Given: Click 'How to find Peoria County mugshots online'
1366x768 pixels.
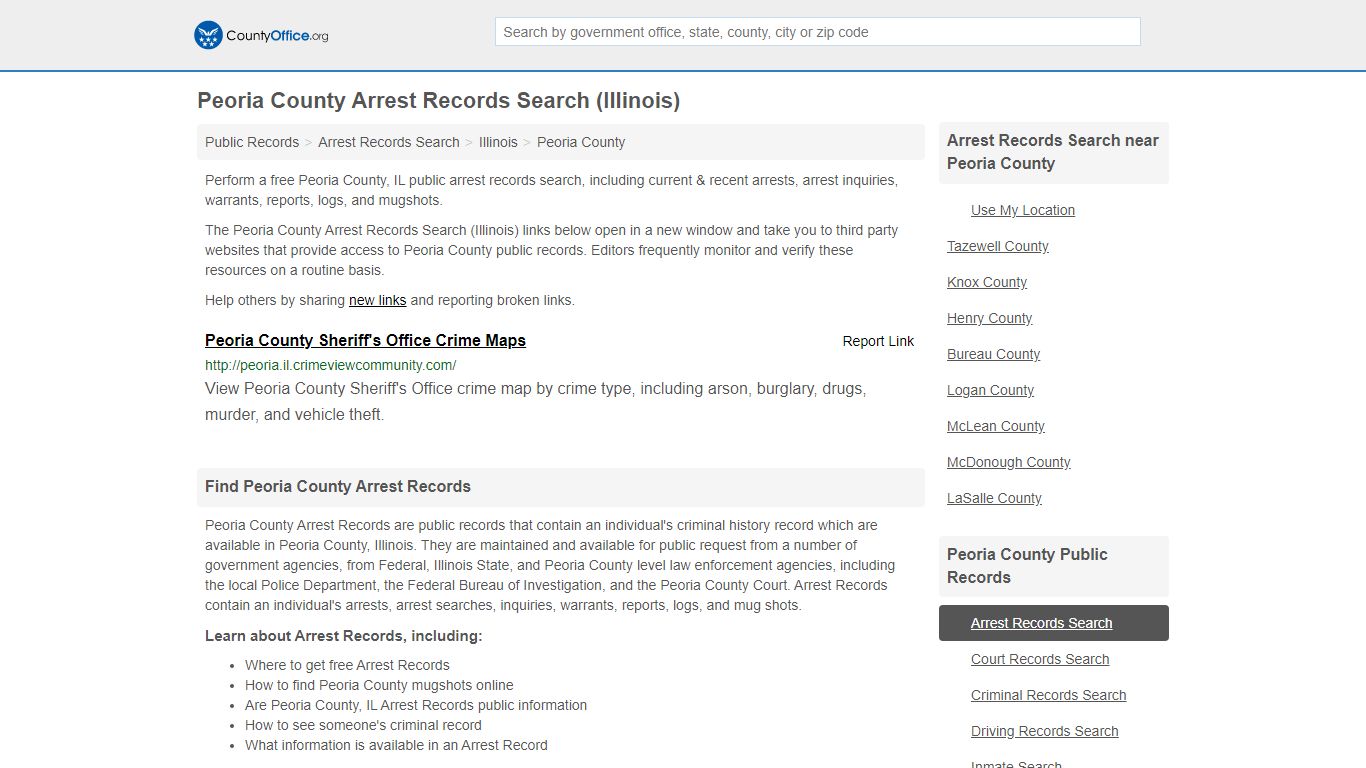Looking at the screenshot, I should click(379, 685).
